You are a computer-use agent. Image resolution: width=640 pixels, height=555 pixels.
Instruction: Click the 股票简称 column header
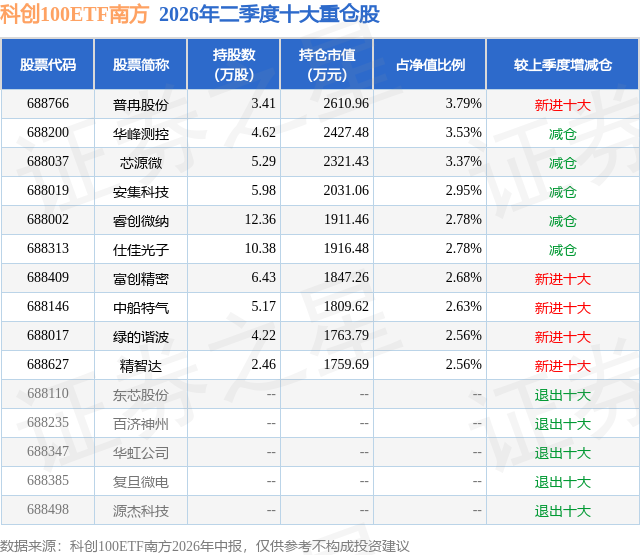[141, 64]
